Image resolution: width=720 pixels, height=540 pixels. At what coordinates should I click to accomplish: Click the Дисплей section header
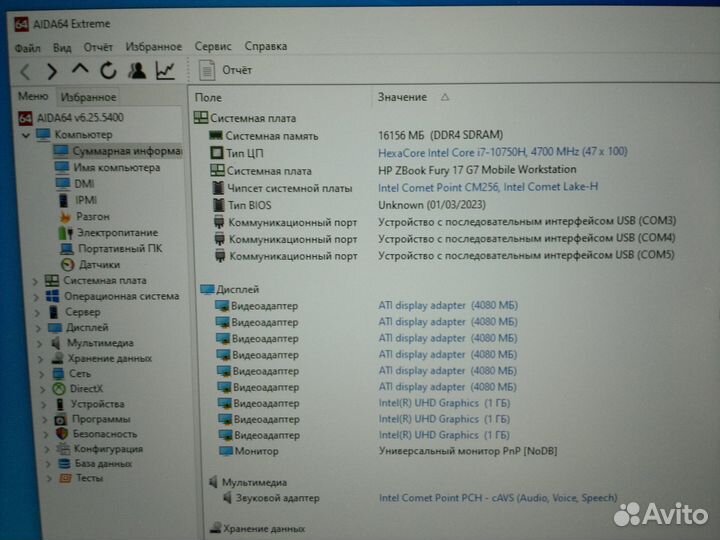coord(230,289)
